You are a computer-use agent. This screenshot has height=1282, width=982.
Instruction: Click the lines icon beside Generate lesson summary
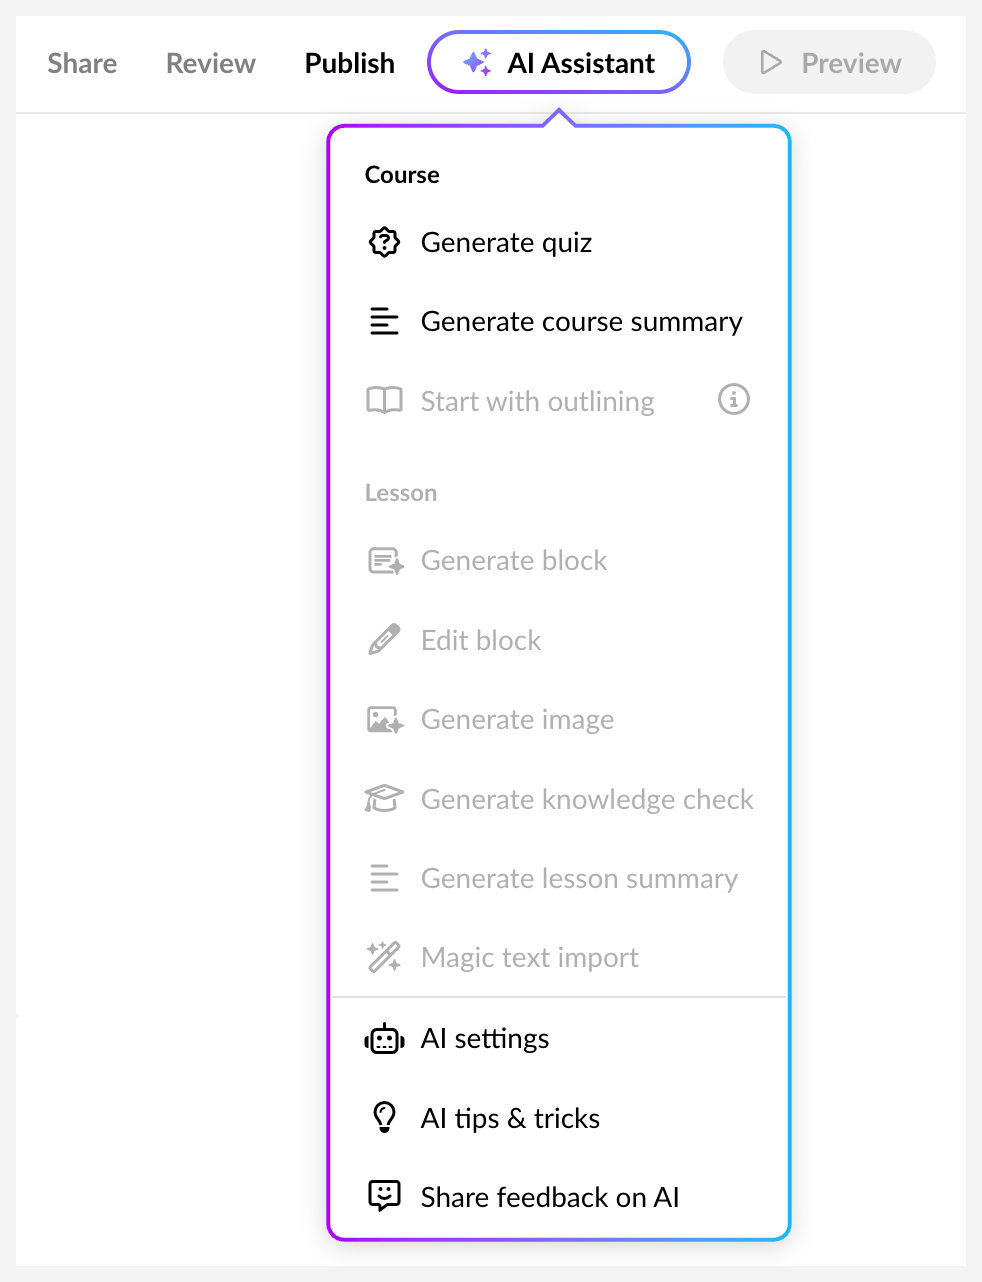pyautogui.click(x=384, y=878)
